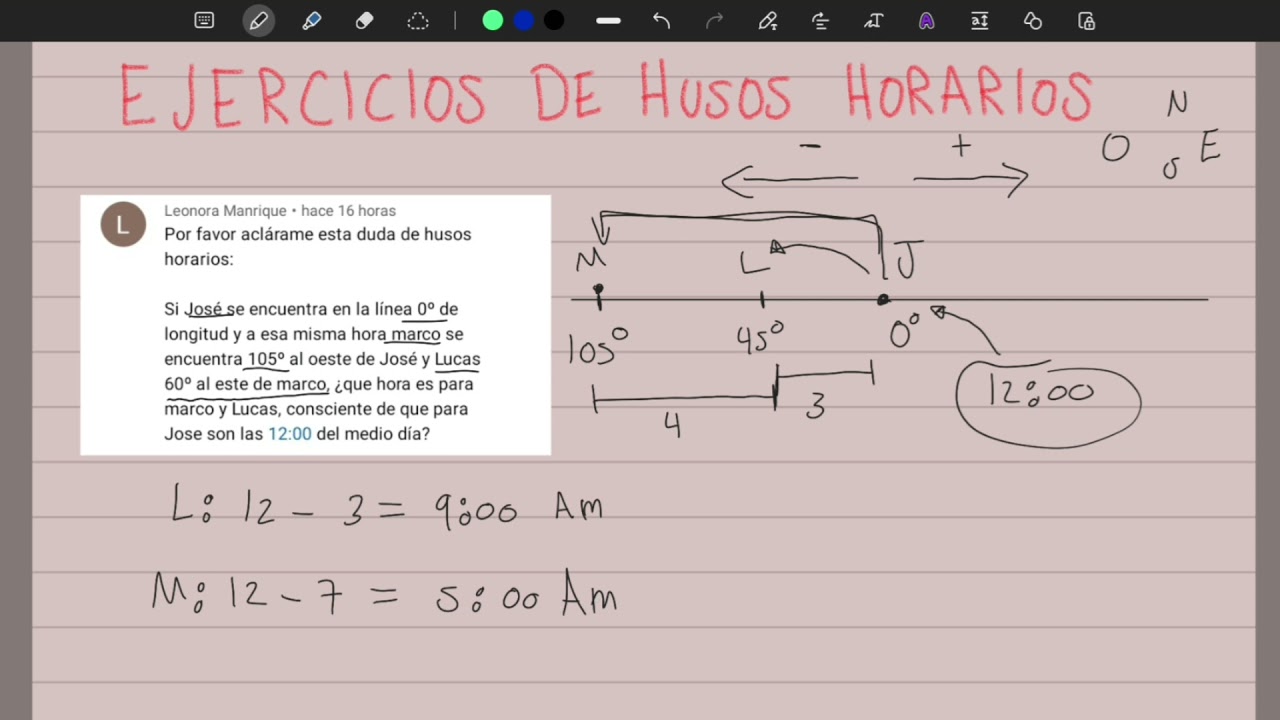This screenshot has width=1280, height=720.
Task: Select the Highlighter tool
Action: tap(312, 20)
